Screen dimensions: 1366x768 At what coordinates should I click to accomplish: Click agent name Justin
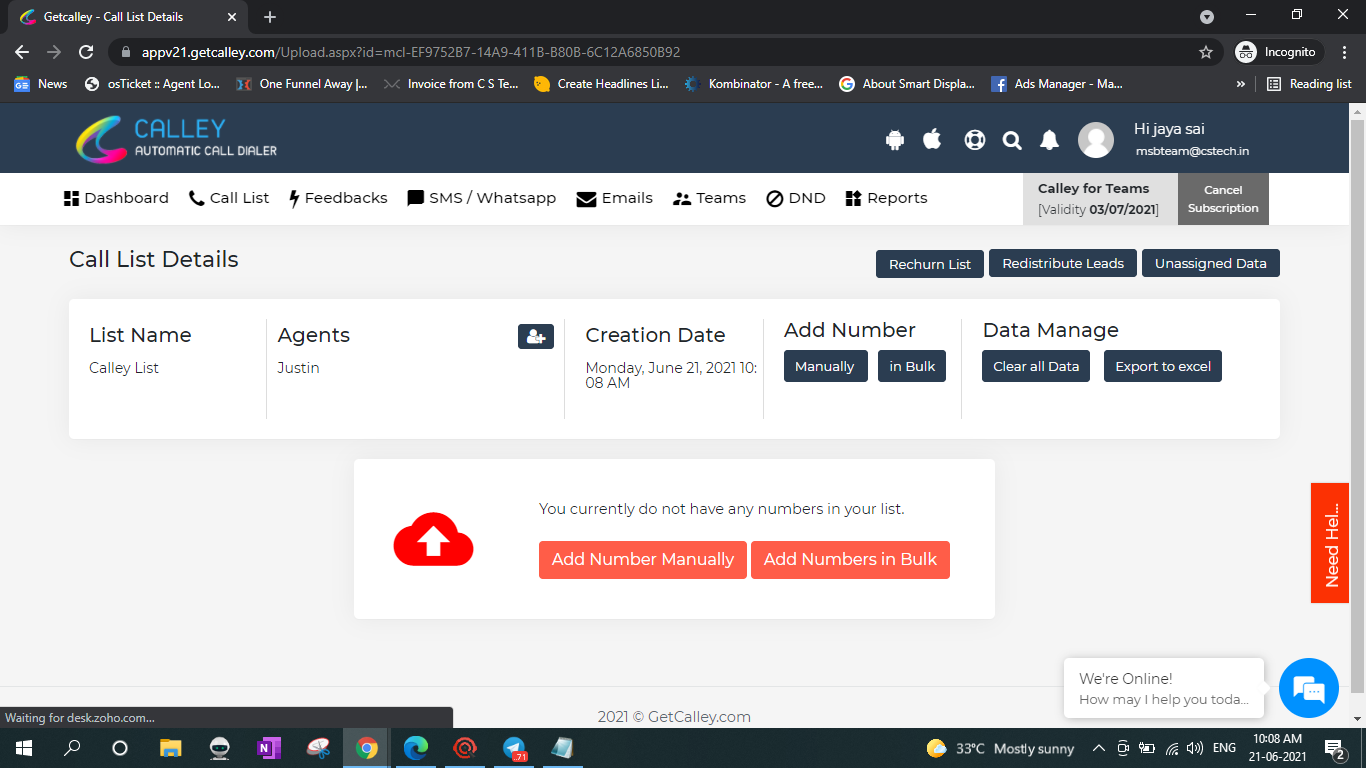coord(298,368)
